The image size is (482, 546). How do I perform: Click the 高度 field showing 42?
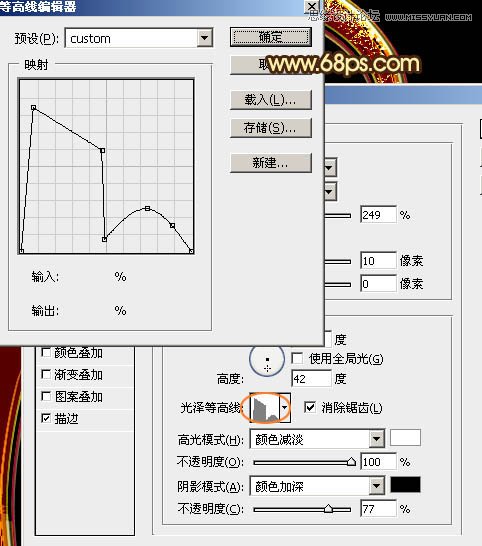[x=311, y=379]
